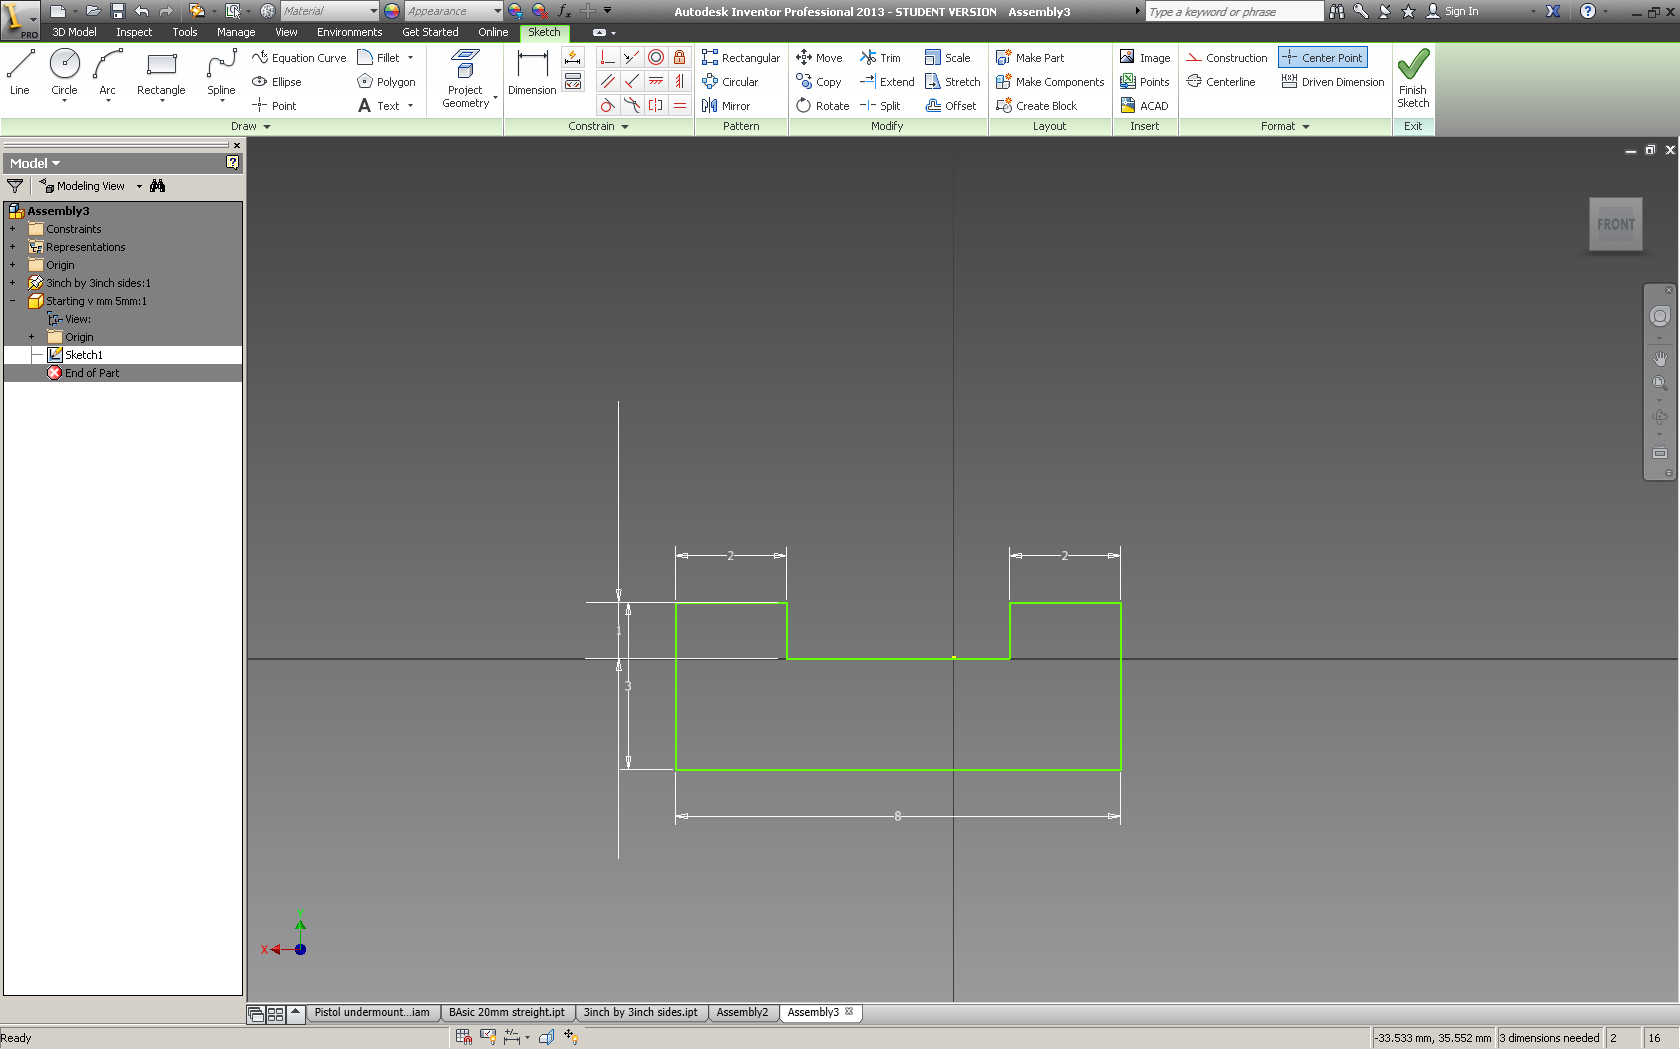This screenshot has width=1680, height=1050.
Task: Open the Format panel dropdown
Action: (x=1285, y=126)
